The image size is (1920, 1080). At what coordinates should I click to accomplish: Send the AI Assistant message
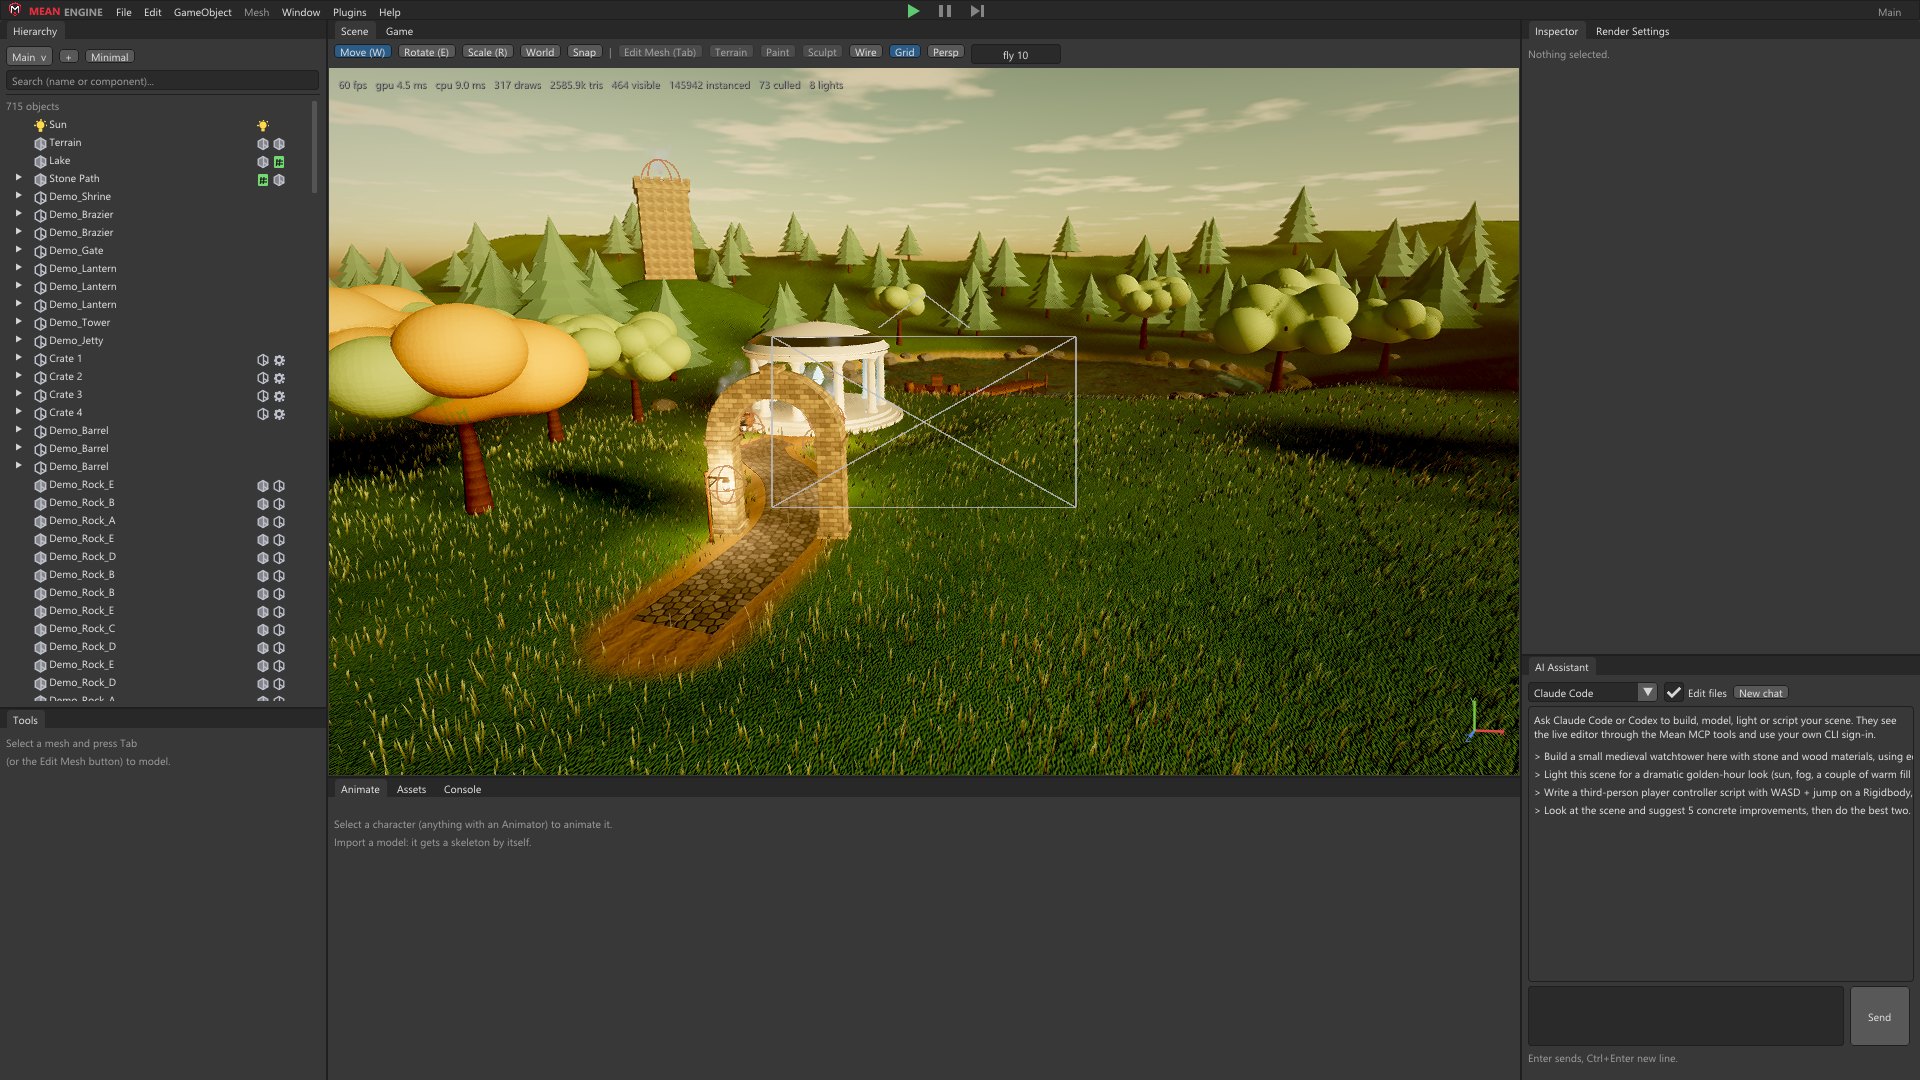(x=1879, y=1017)
